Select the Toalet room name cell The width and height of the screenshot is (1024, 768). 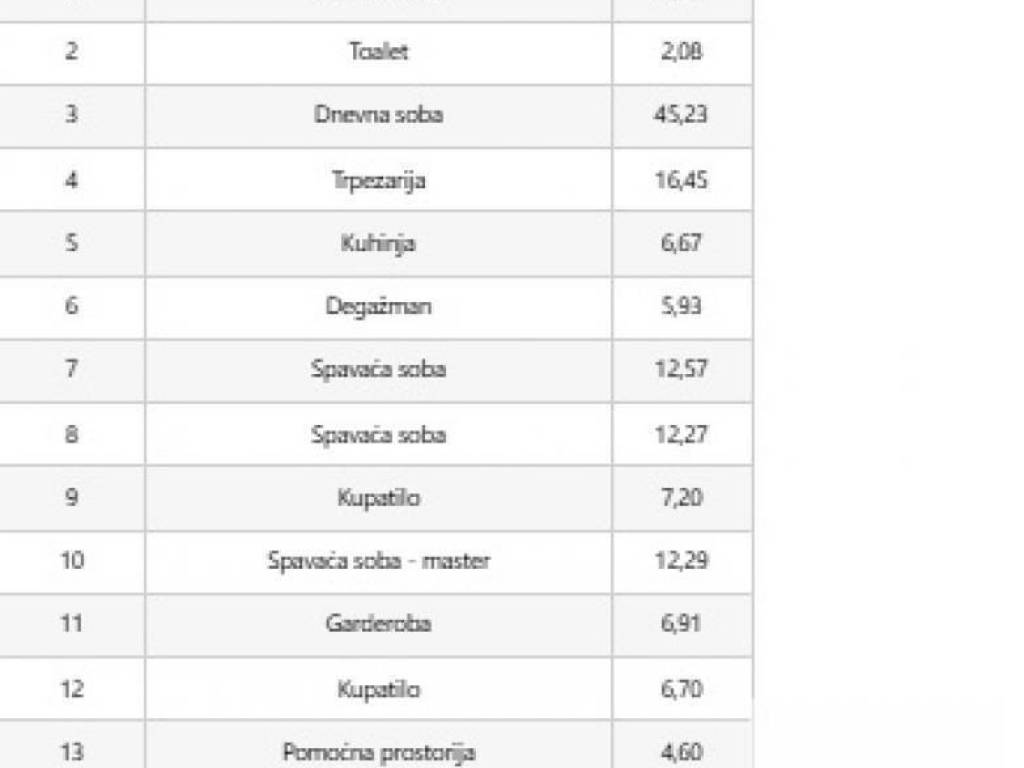click(x=378, y=52)
